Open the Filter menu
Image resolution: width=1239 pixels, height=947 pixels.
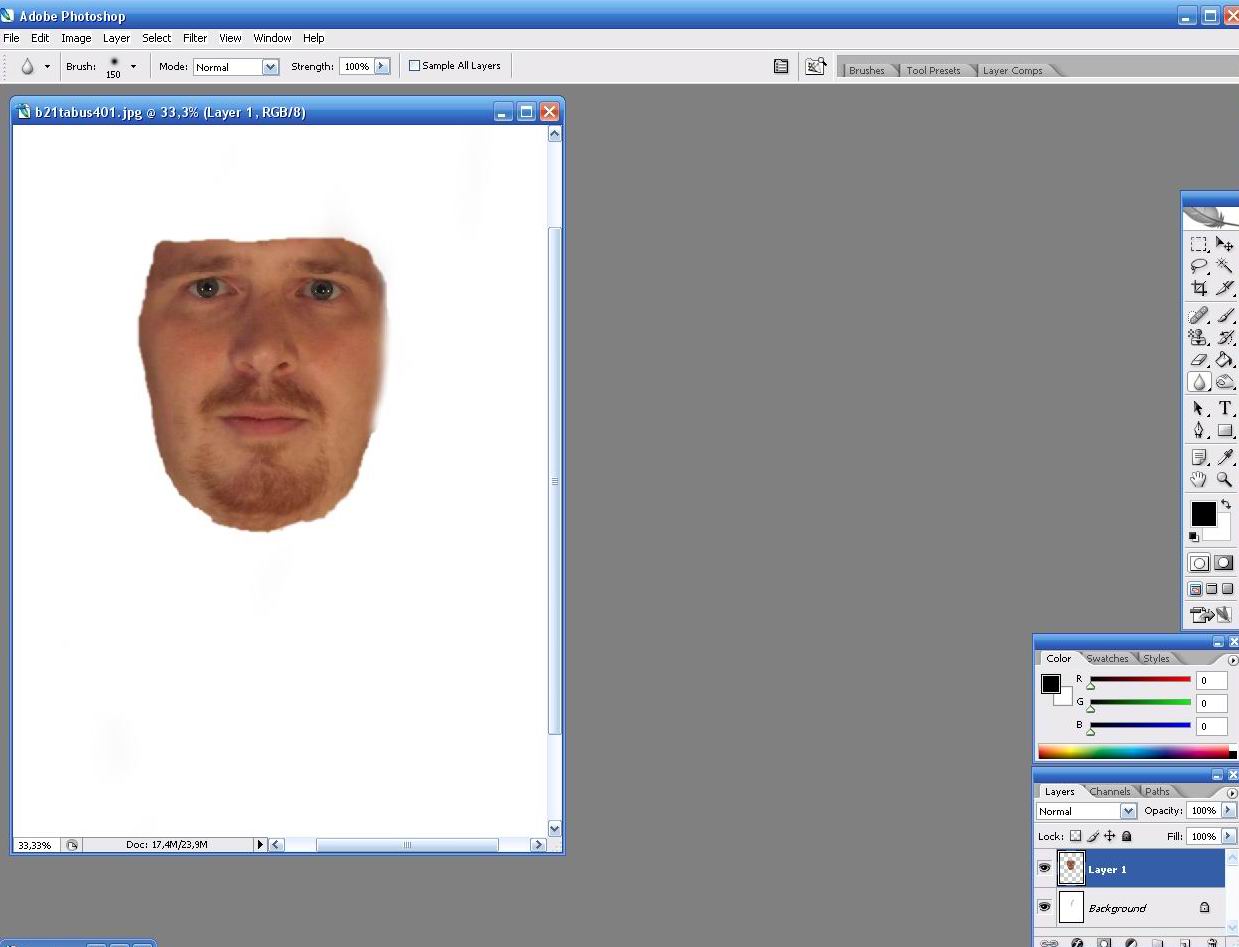[x=195, y=38]
